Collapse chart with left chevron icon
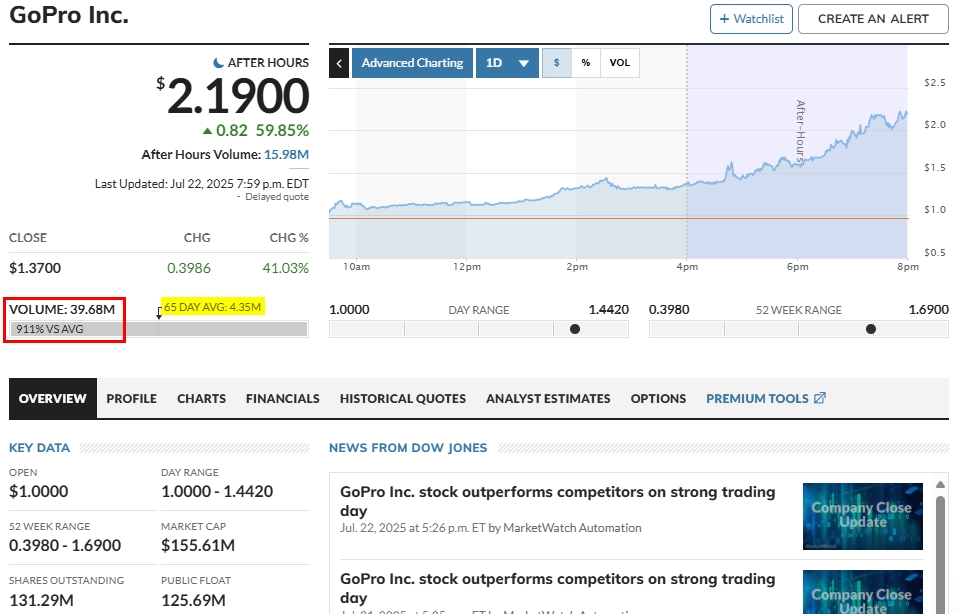 (x=339, y=63)
